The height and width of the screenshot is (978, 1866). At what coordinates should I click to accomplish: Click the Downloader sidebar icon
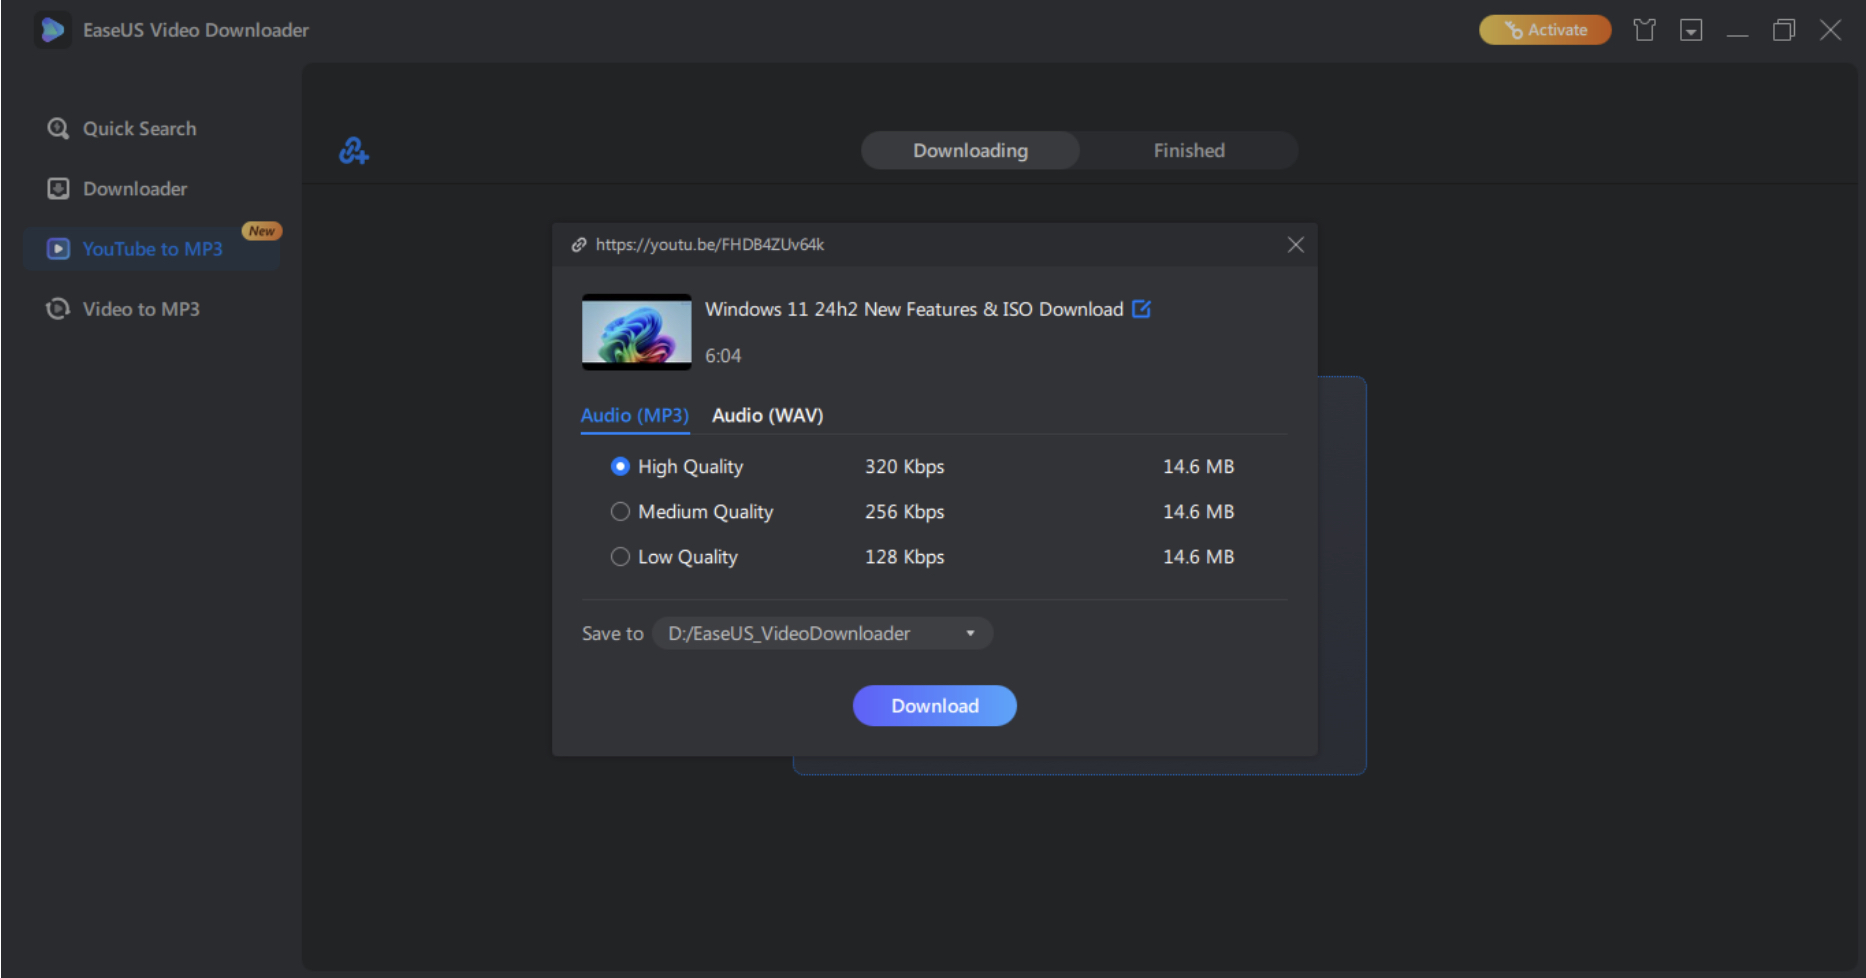(x=58, y=189)
